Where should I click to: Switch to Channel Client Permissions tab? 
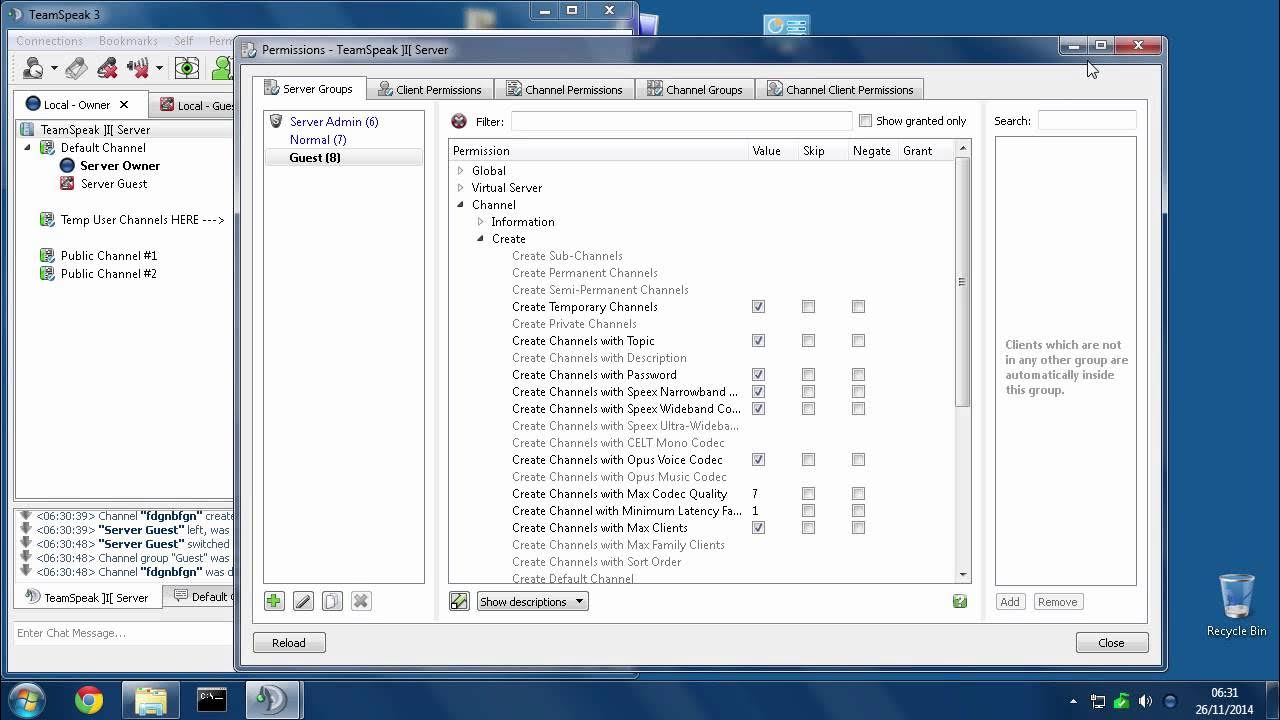pyautogui.click(x=840, y=90)
